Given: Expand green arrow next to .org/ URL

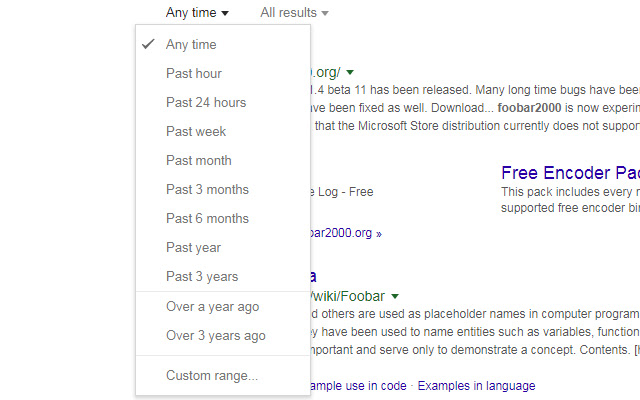Looking at the screenshot, I should [350, 73].
